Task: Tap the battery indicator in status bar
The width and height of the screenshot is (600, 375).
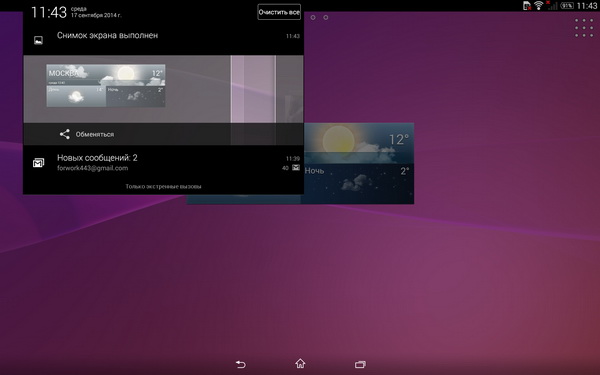Action: point(567,5)
